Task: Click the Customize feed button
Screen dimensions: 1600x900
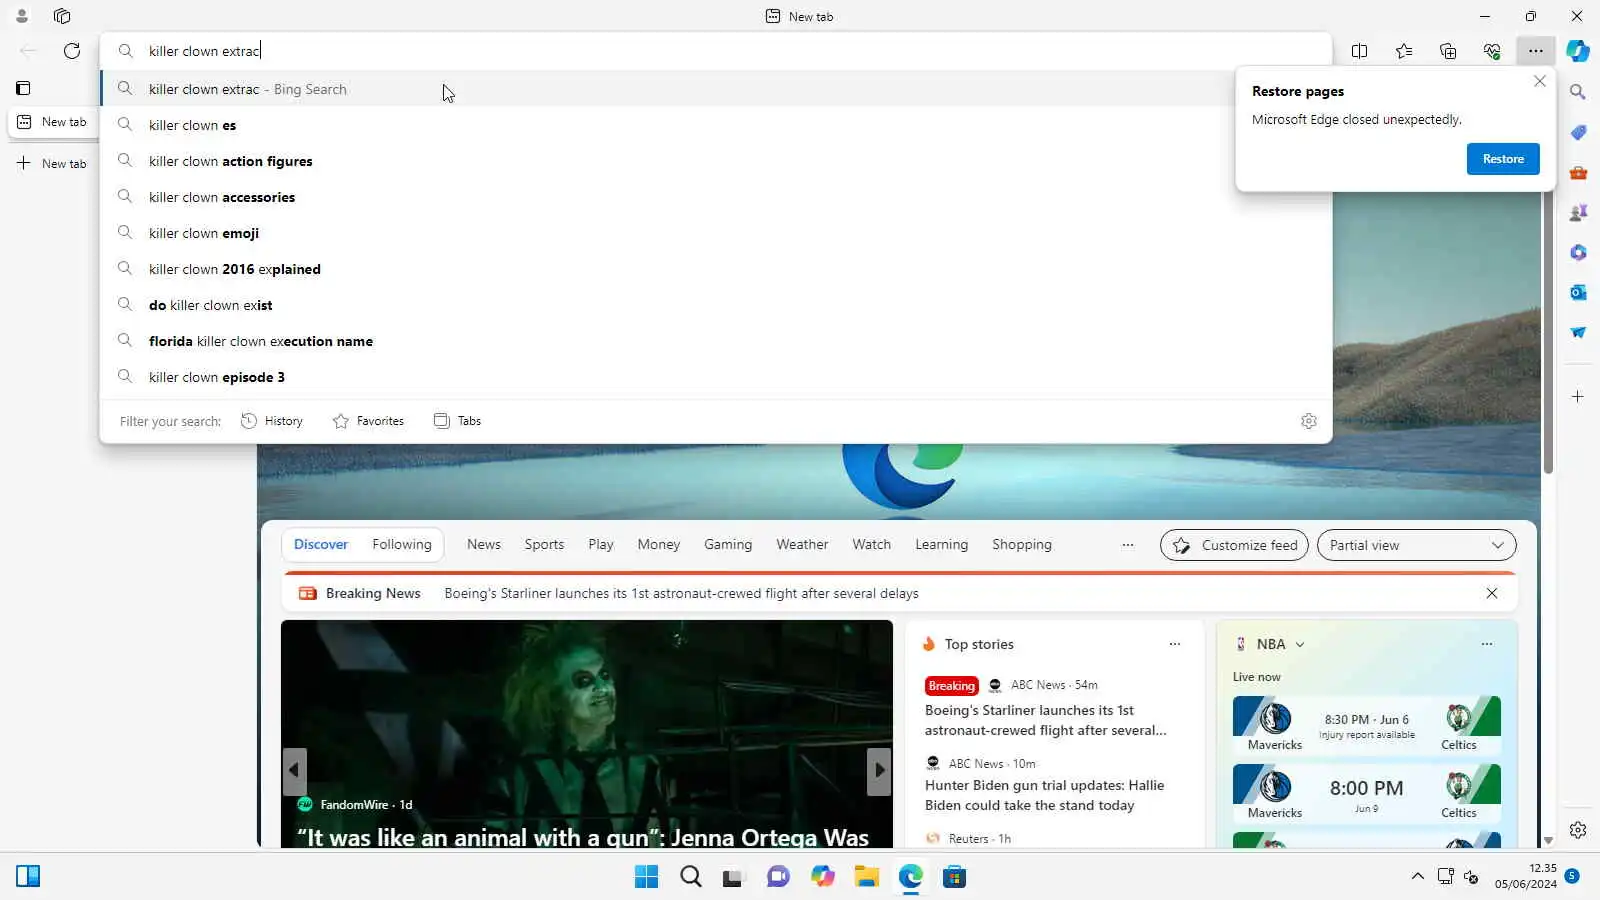Action: click(1234, 545)
